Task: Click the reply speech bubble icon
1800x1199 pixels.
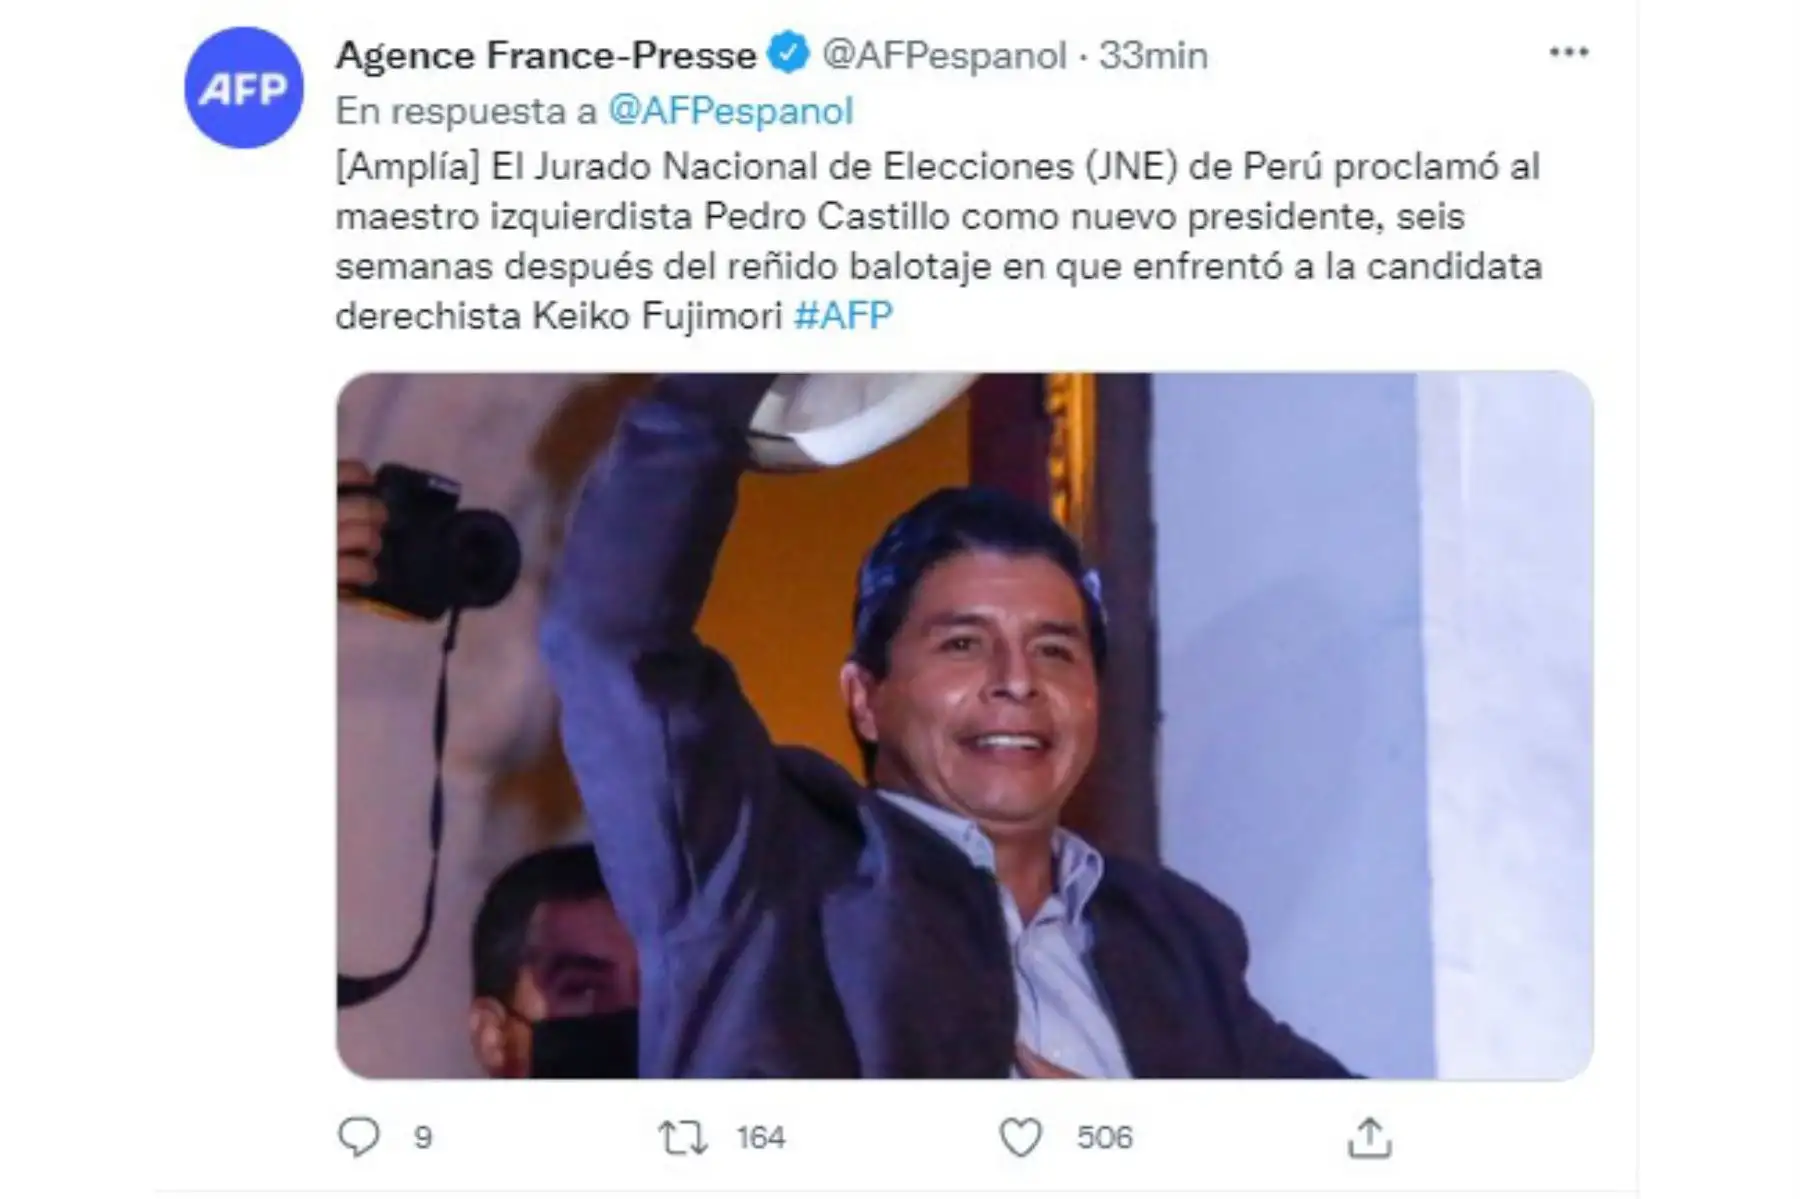Action: click(359, 1137)
